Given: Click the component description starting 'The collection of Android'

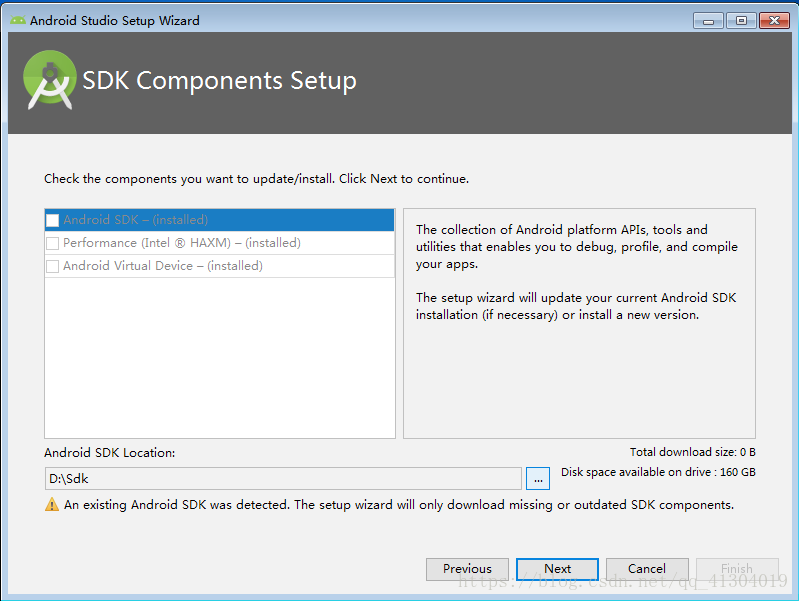Looking at the screenshot, I should 577,247.
